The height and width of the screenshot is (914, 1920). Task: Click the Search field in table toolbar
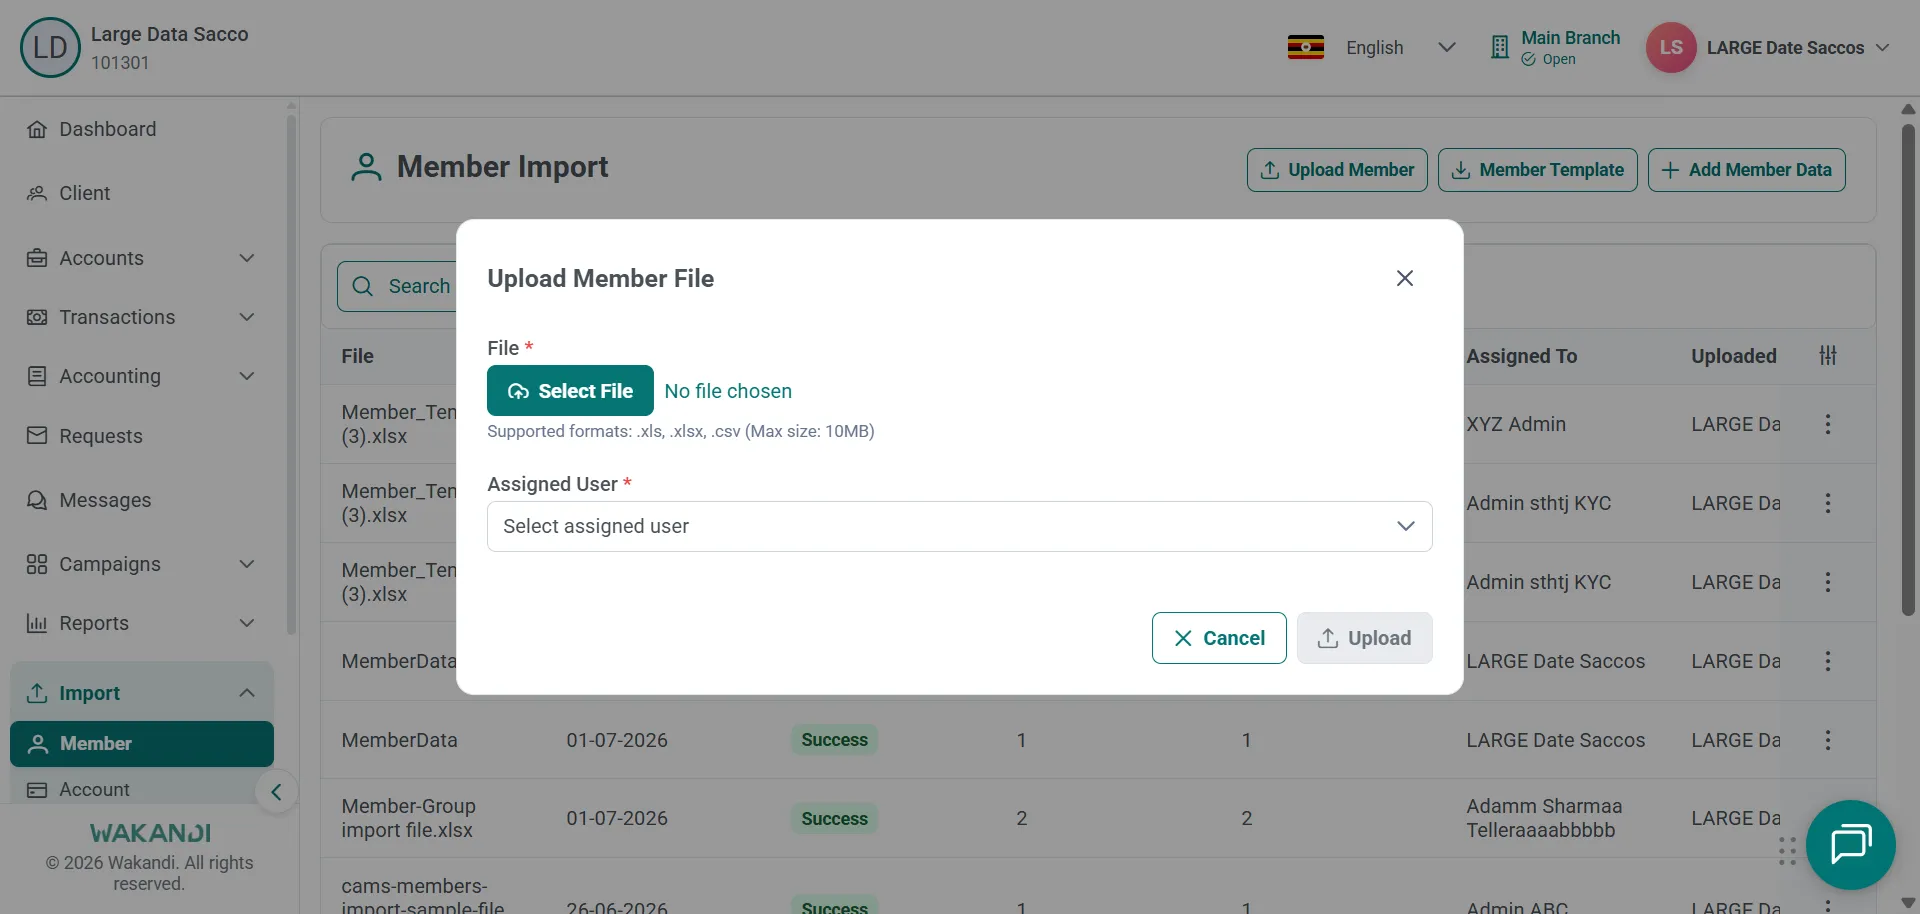pyautogui.click(x=397, y=286)
